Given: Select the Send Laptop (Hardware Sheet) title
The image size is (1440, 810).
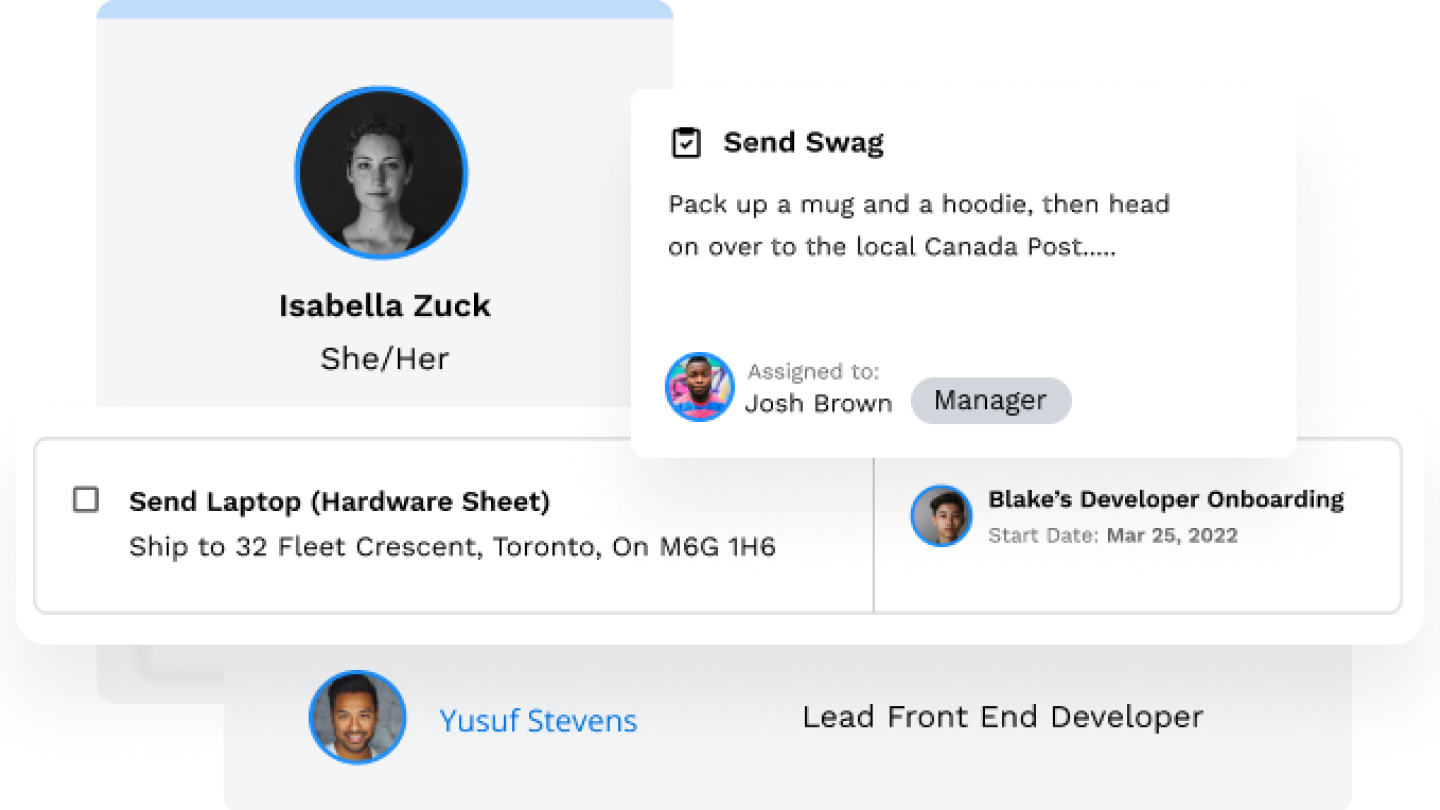Looking at the screenshot, I should coord(339,502).
